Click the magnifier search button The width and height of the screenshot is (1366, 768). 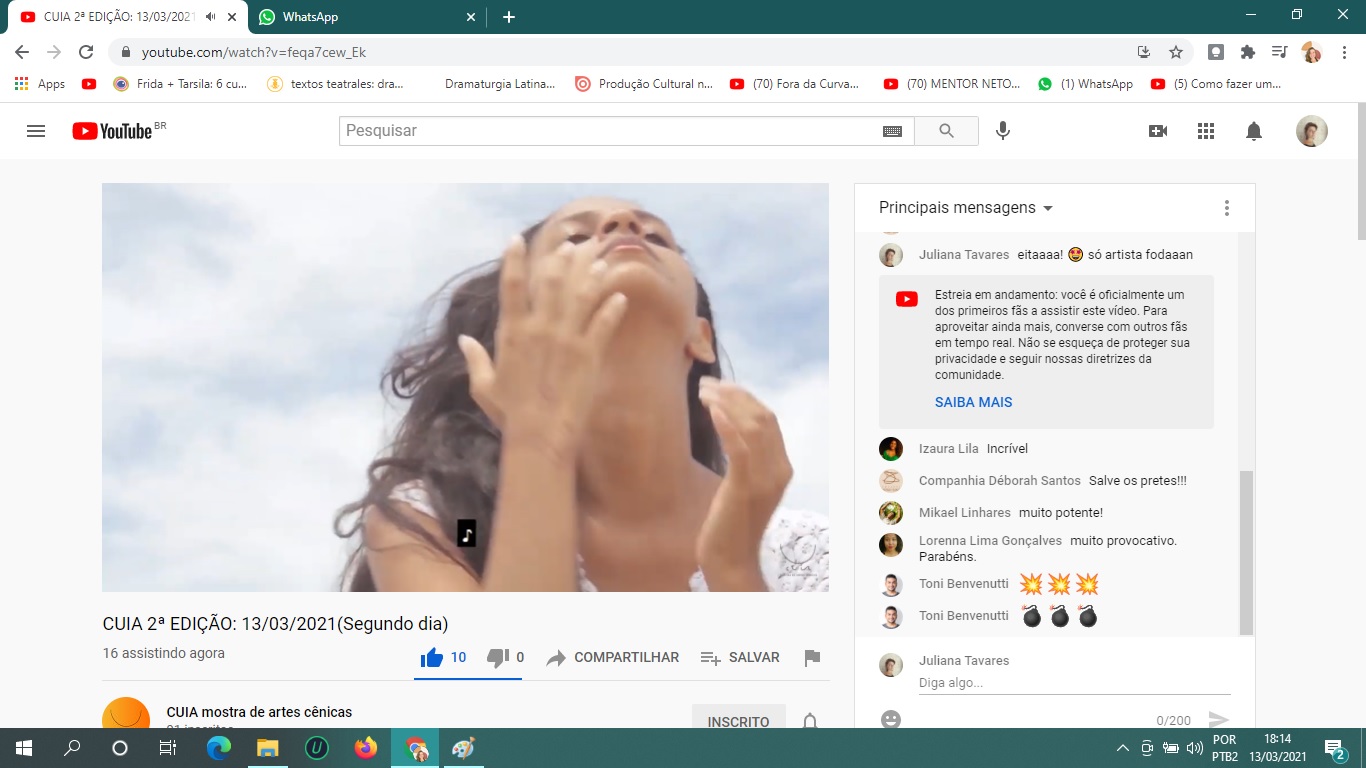click(946, 131)
